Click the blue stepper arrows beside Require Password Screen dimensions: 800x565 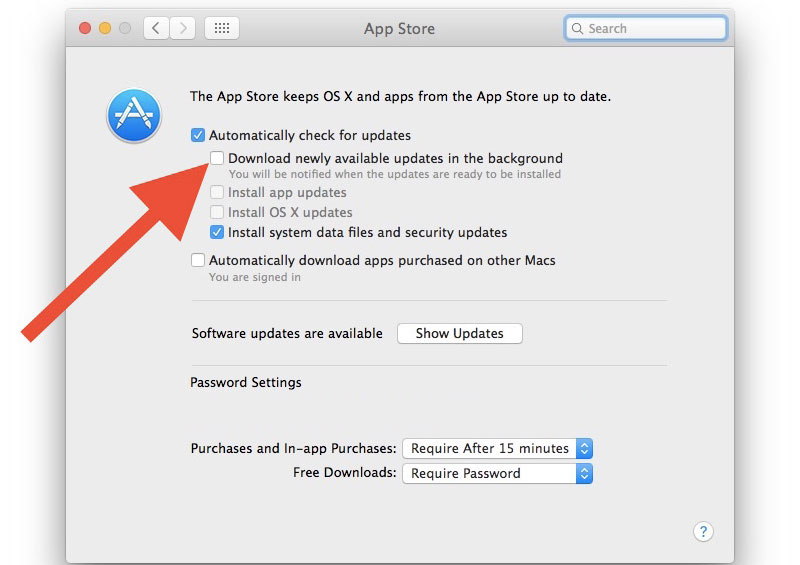pyautogui.click(x=585, y=474)
